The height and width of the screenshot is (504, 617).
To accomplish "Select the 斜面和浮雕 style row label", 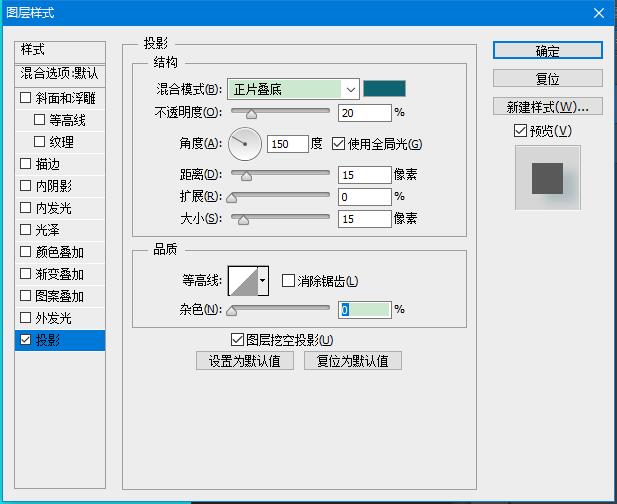I will coord(66,98).
